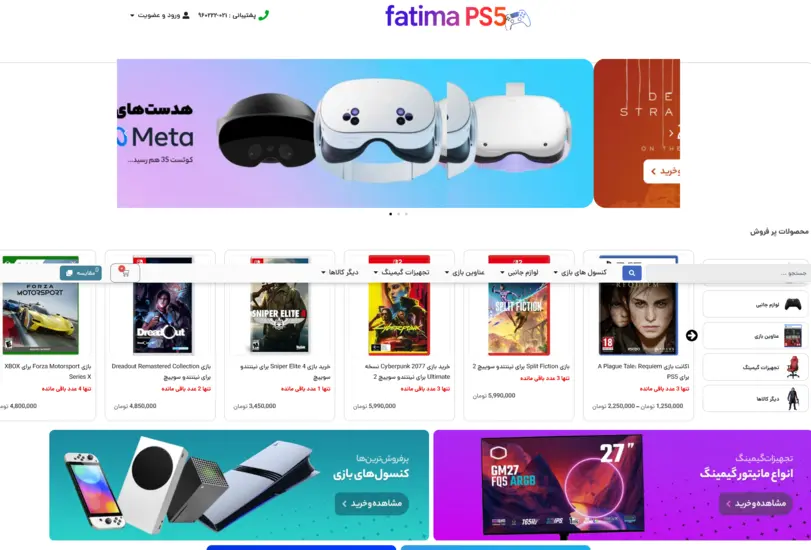Click the مقایسه compare button

click(81, 273)
